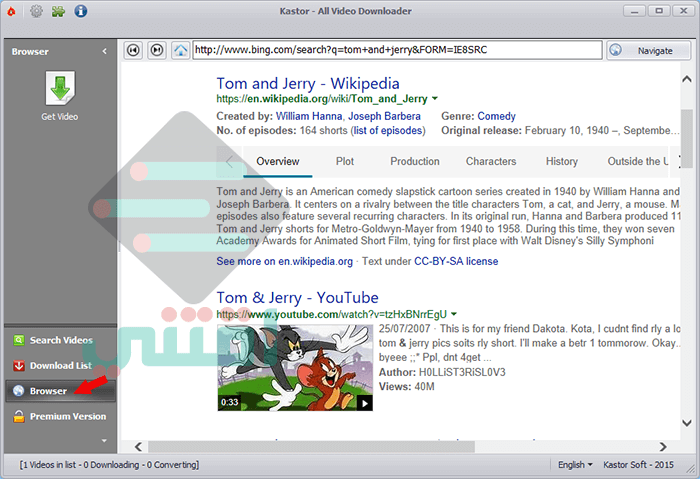The width and height of the screenshot is (700, 479).
Task: Minimize the Kastor window
Action: point(634,11)
